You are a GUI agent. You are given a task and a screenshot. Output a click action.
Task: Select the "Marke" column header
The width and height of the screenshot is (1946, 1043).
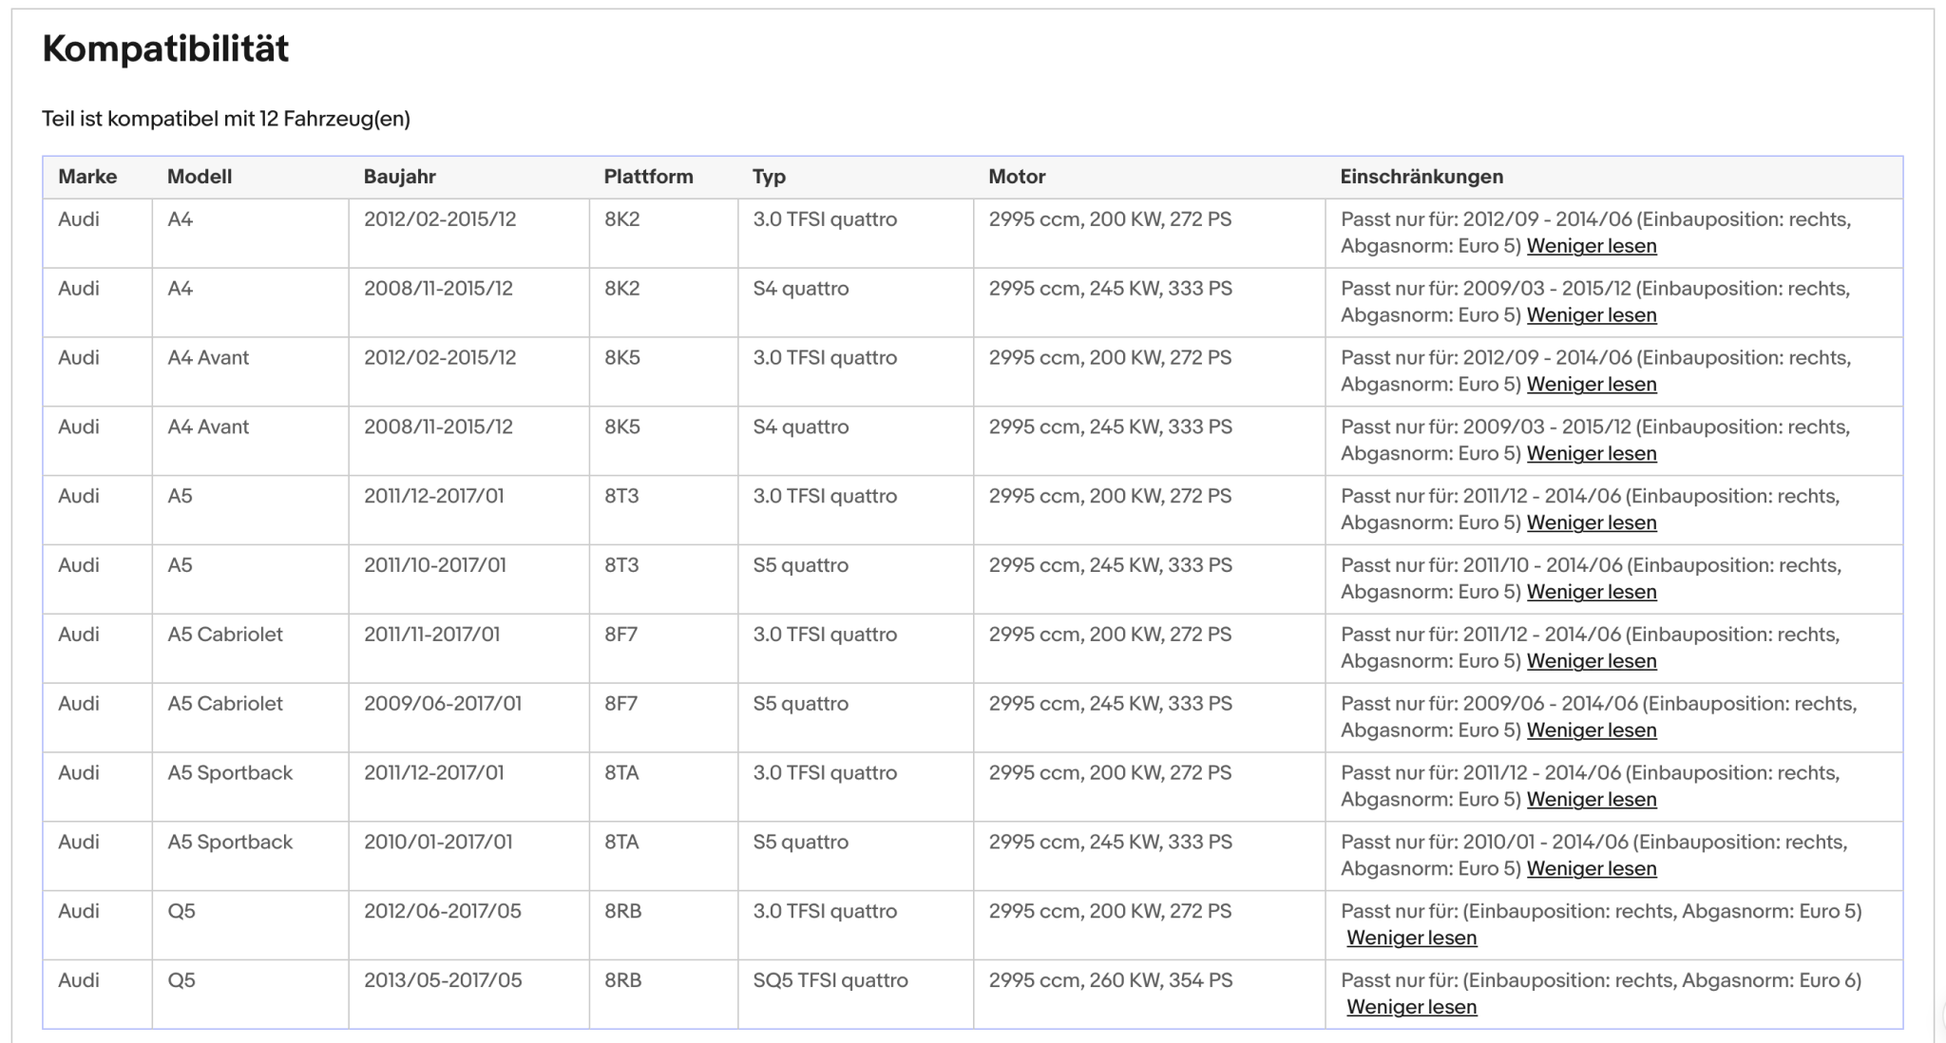coord(88,176)
